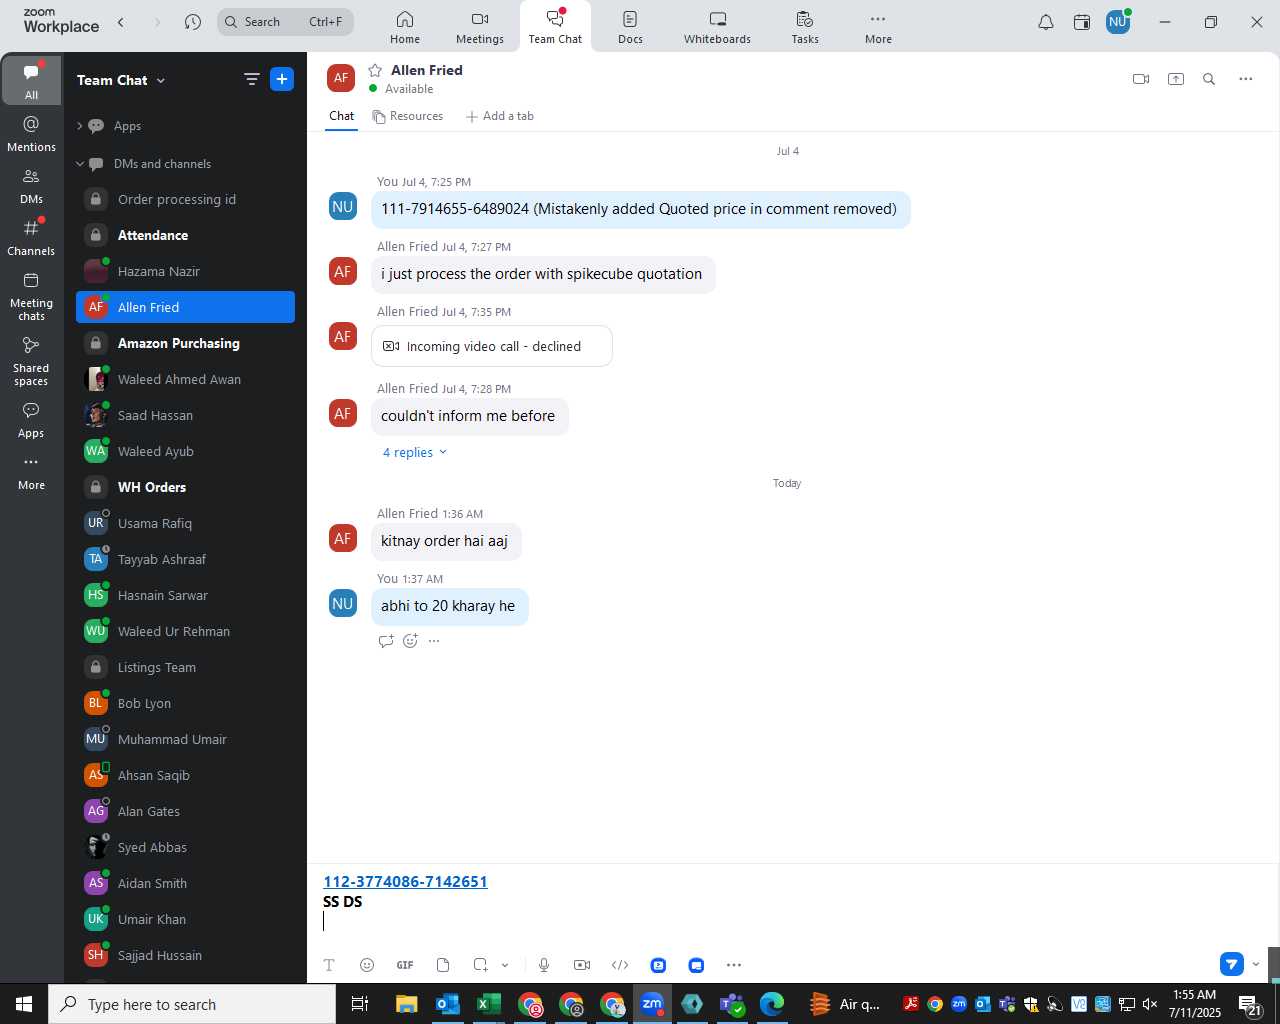The width and height of the screenshot is (1280, 1024).
Task: Add emoji reaction to last message
Action: 410,641
